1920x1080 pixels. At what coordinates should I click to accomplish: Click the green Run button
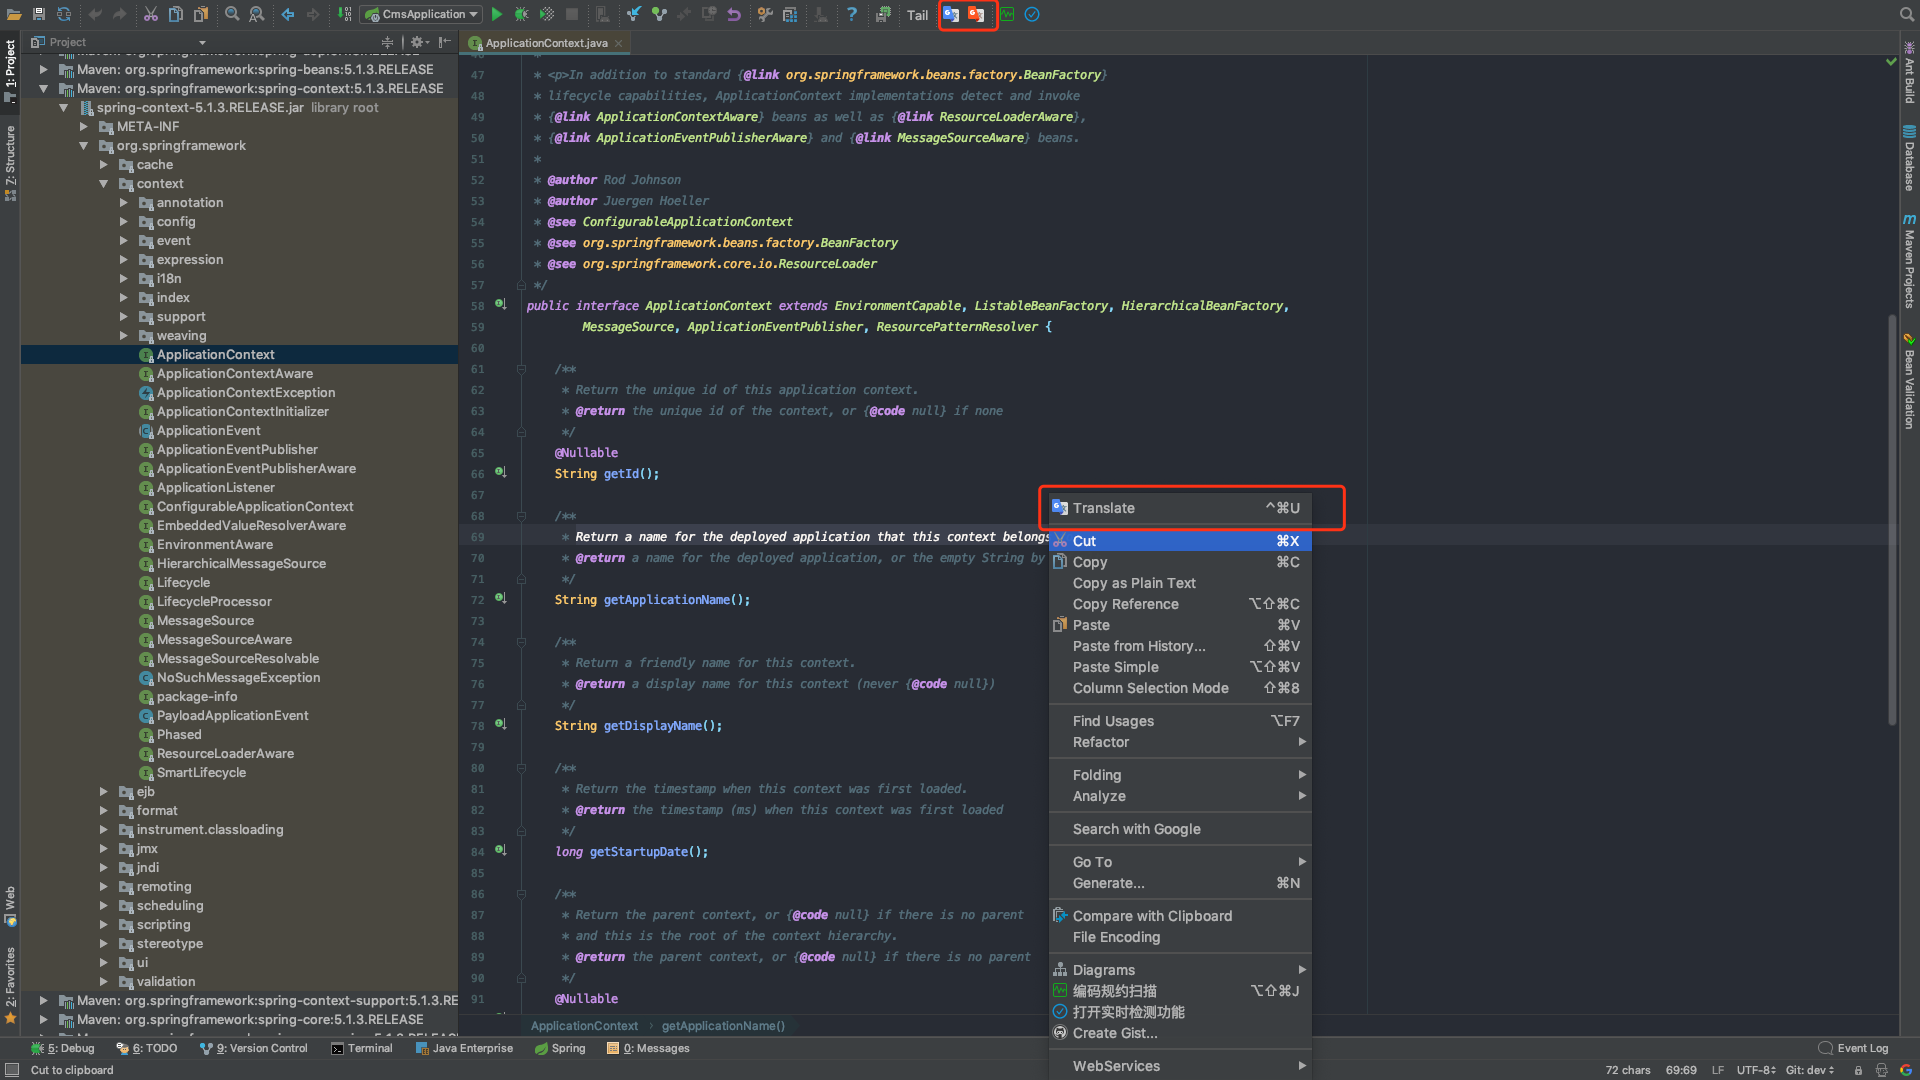tap(497, 14)
